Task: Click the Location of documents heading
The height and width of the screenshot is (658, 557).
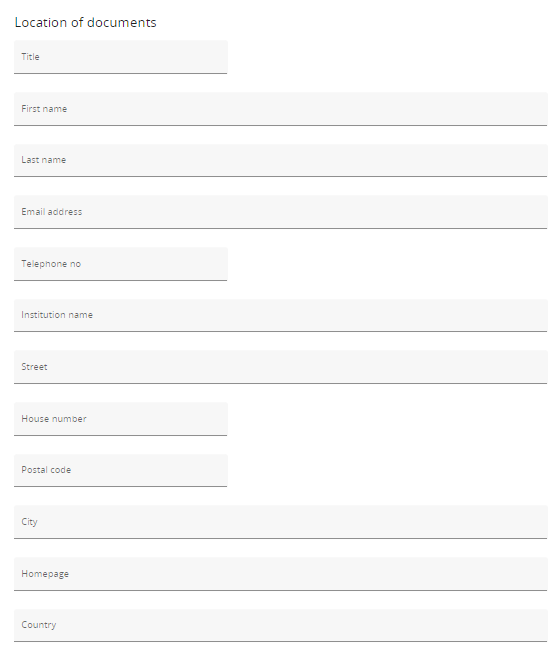Action: point(86,22)
